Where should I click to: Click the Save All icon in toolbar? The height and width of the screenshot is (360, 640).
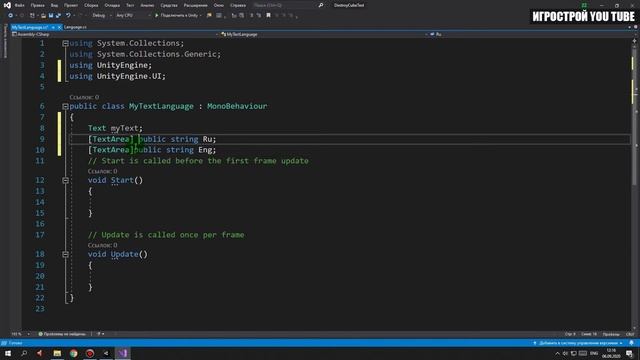pos(58,16)
